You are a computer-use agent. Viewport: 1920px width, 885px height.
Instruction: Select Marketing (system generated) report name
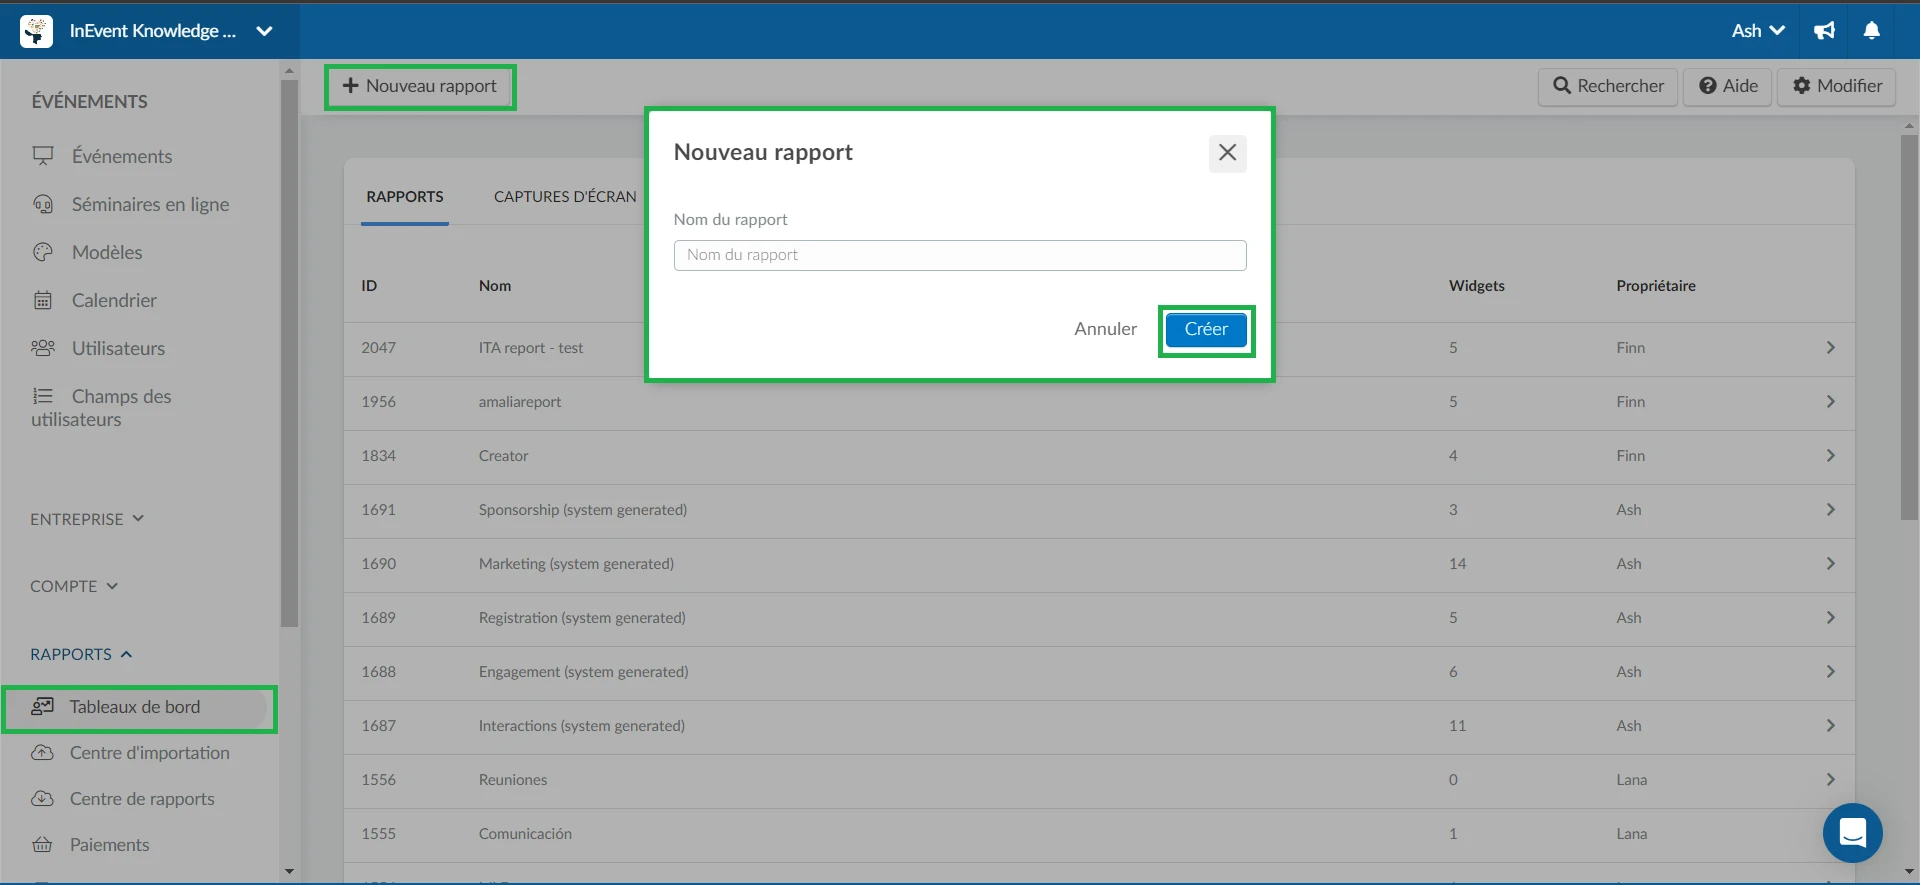tap(576, 564)
